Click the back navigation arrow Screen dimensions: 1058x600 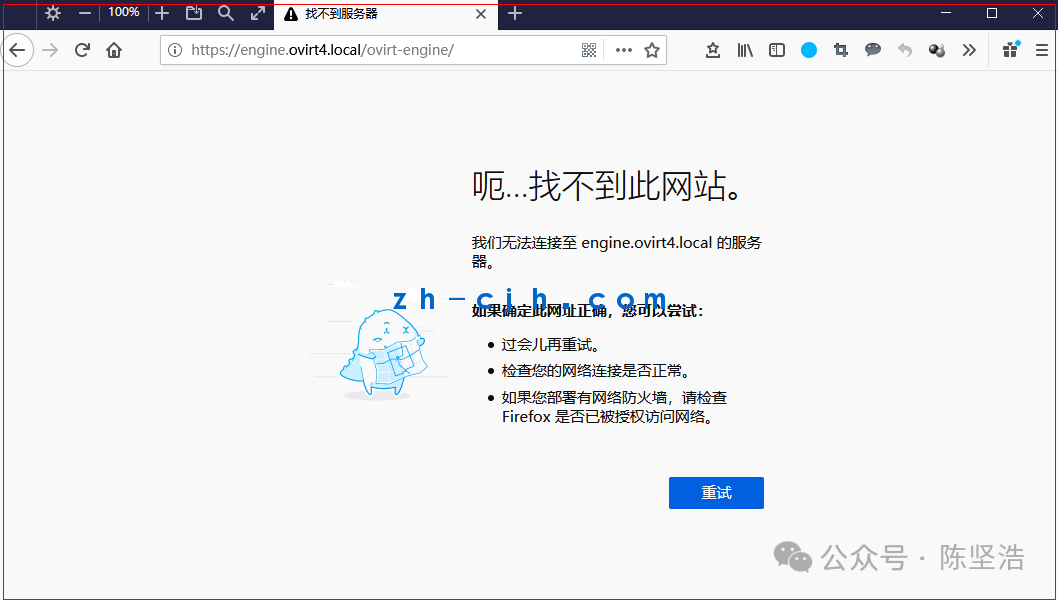pyautogui.click(x=18, y=50)
